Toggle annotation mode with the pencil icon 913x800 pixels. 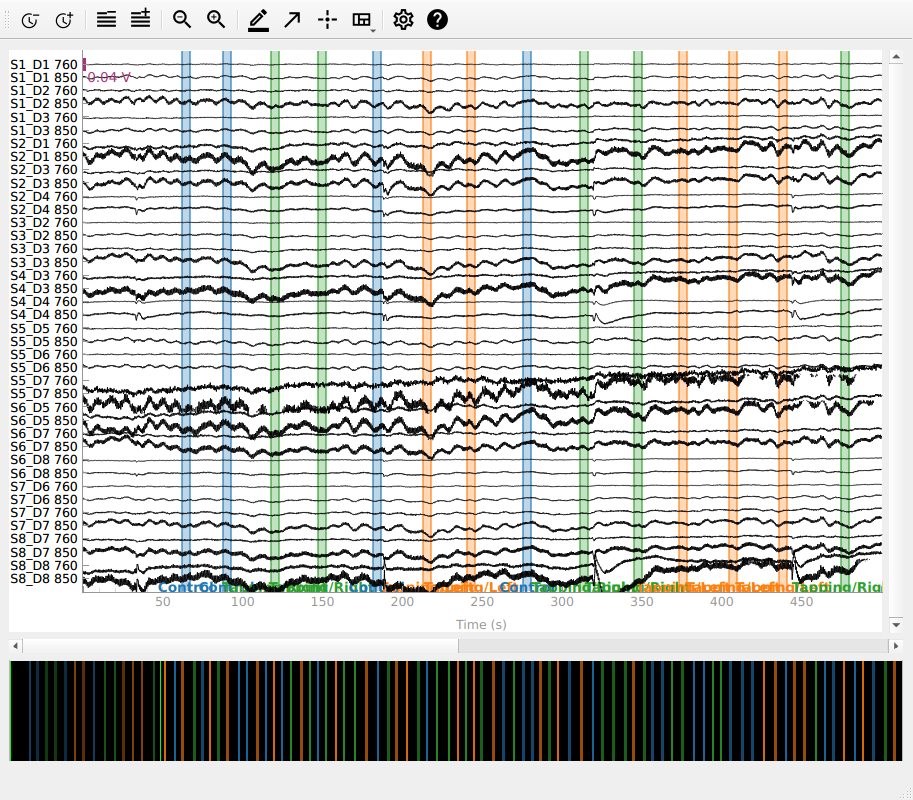point(258,19)
